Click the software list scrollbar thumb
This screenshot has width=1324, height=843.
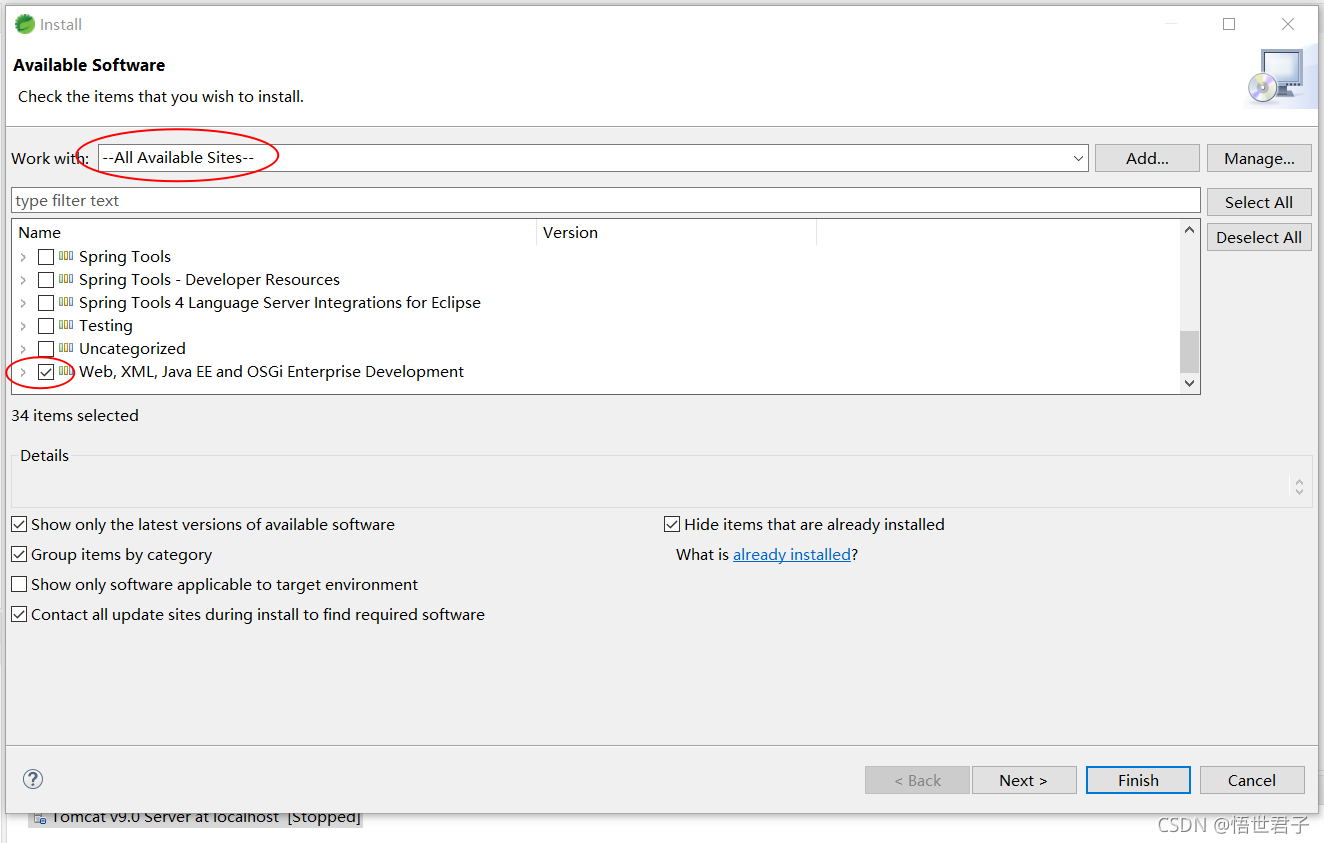[1189, 351]
